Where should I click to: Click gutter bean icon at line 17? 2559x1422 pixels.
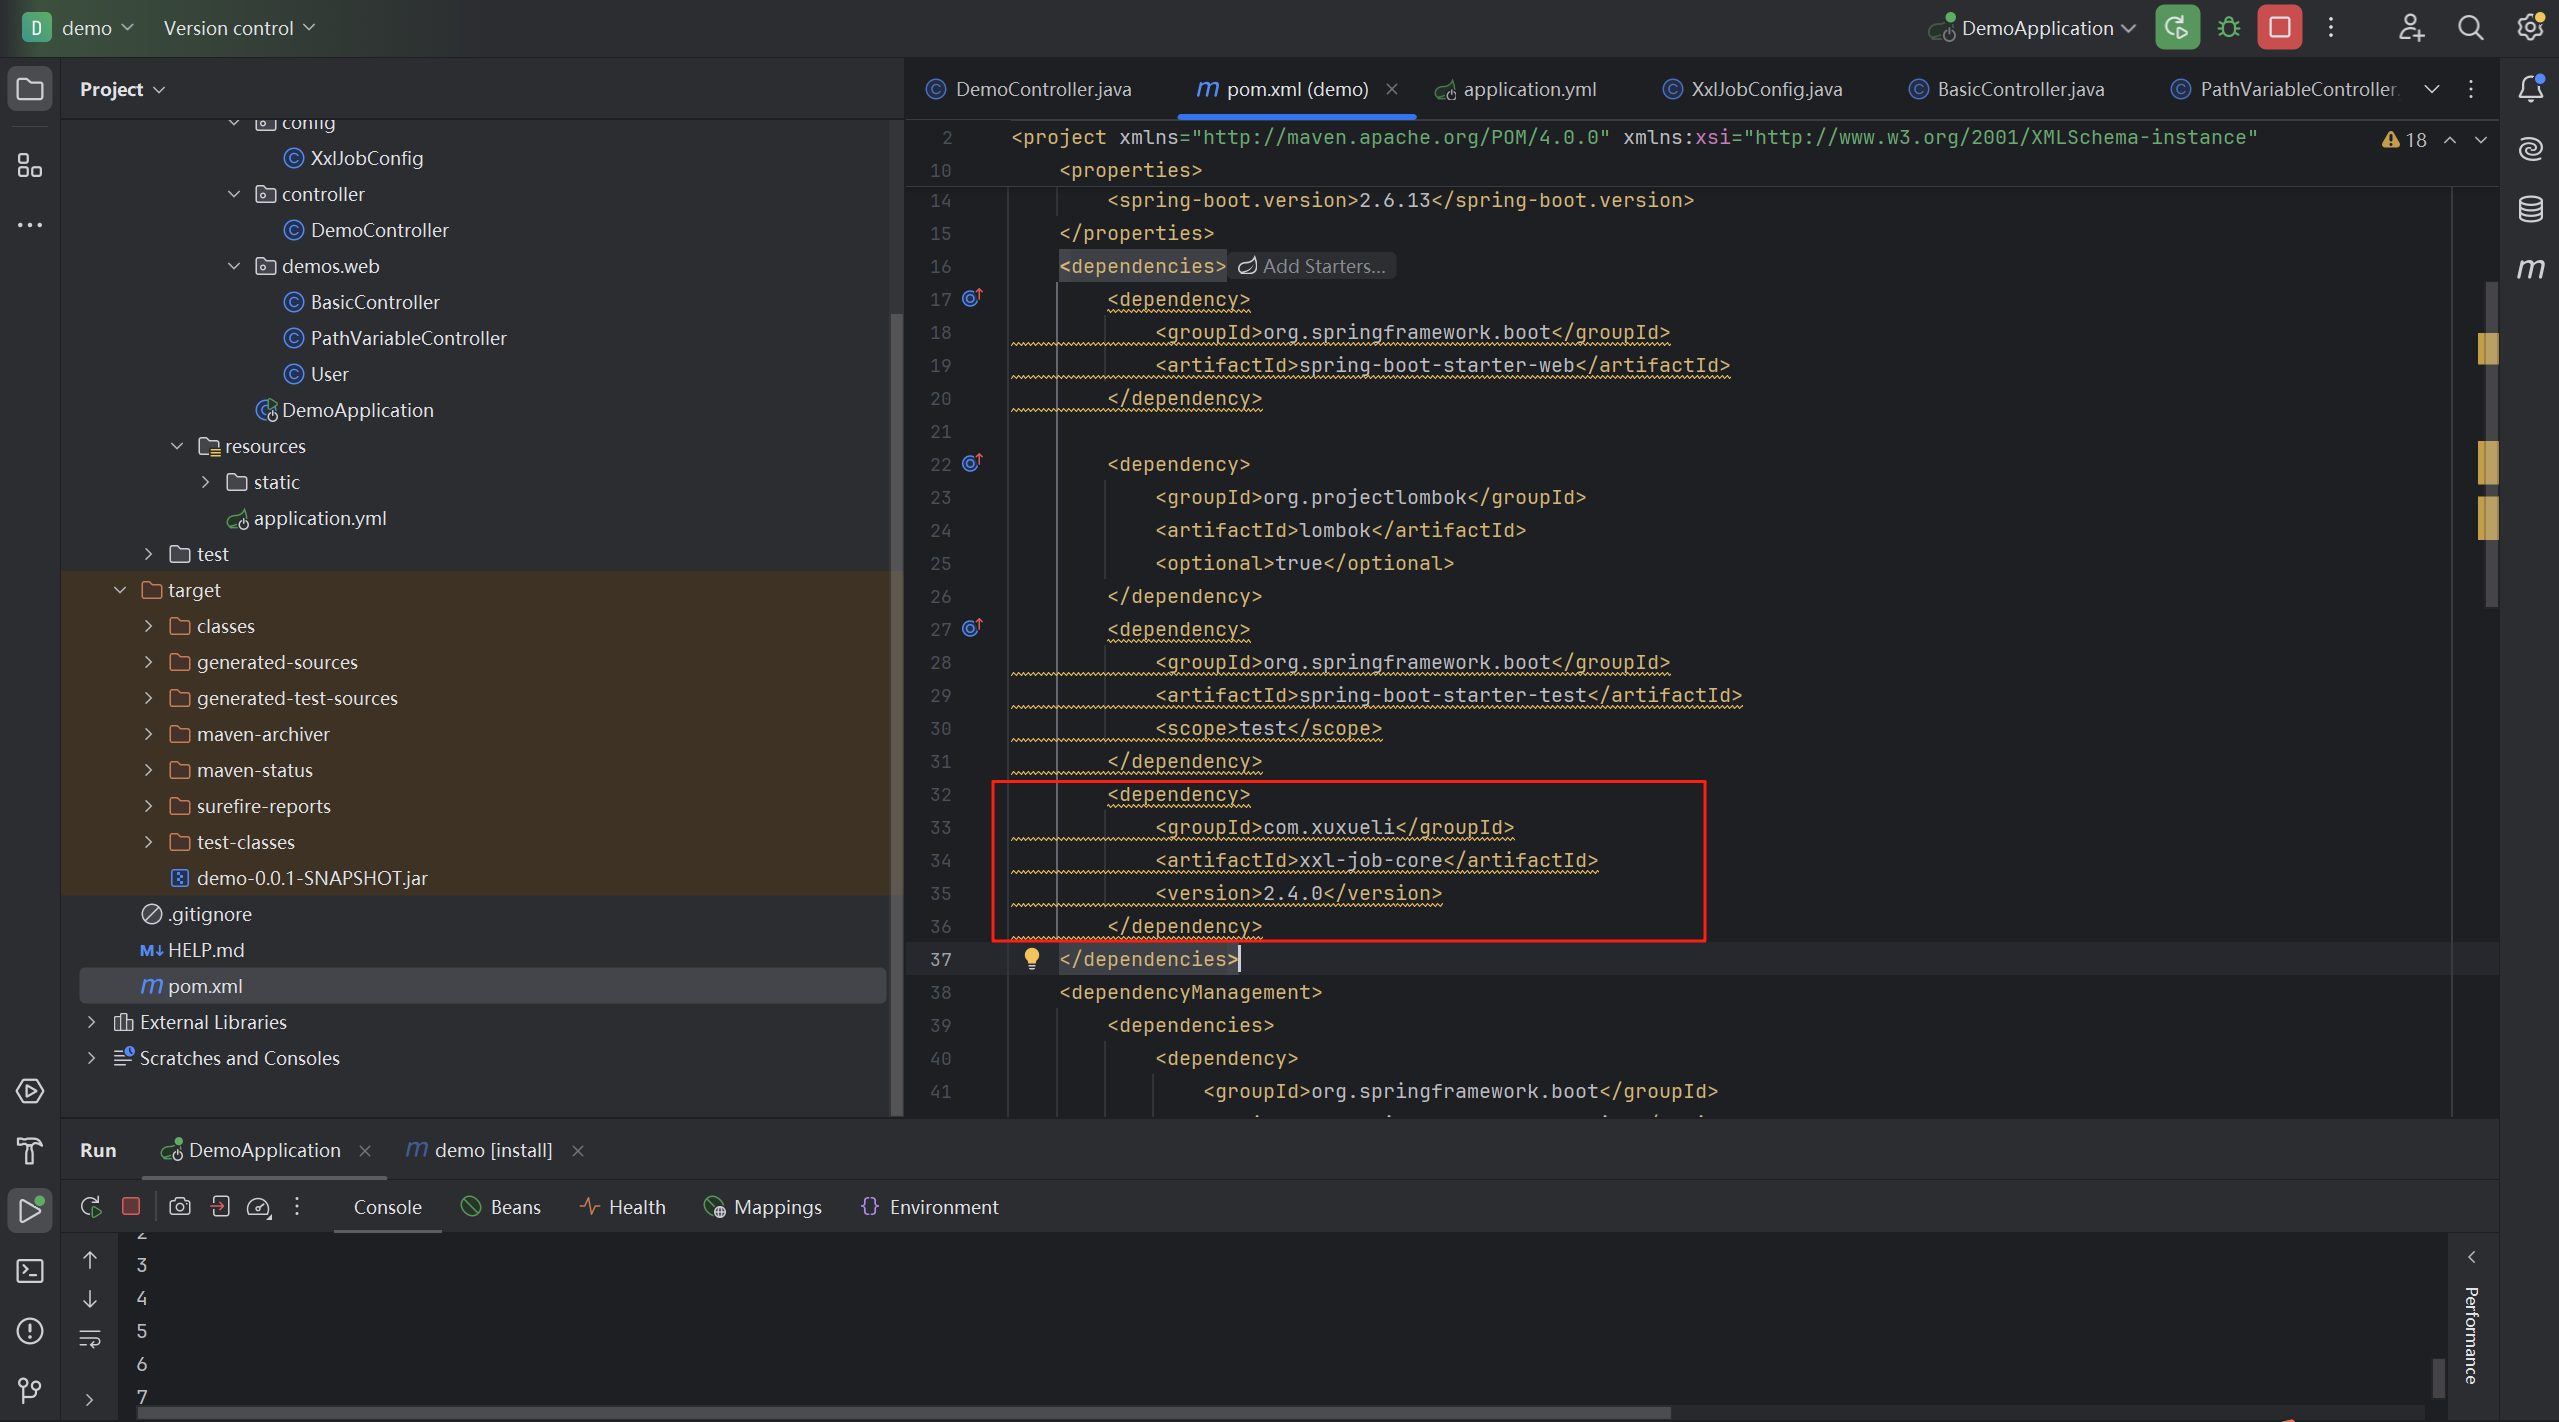coord(972,298)
